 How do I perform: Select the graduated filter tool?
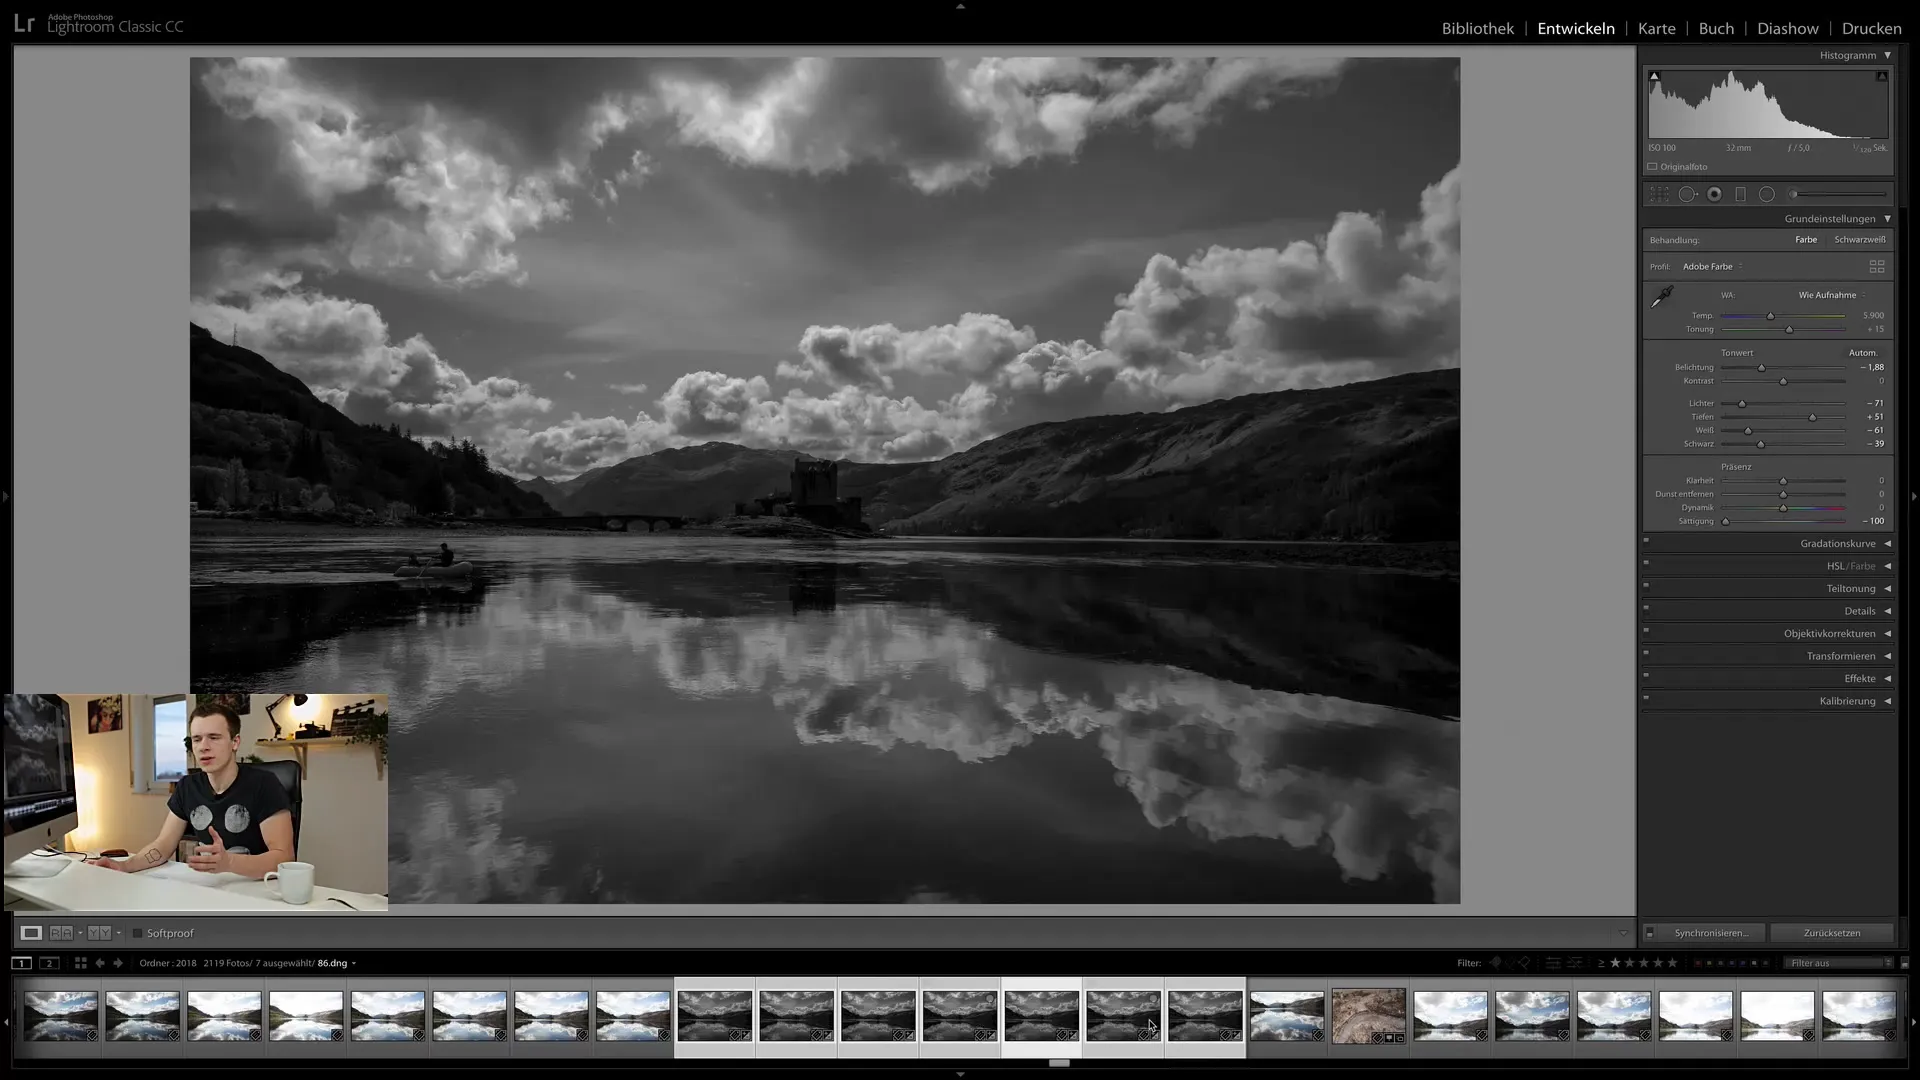(1740, 195)
